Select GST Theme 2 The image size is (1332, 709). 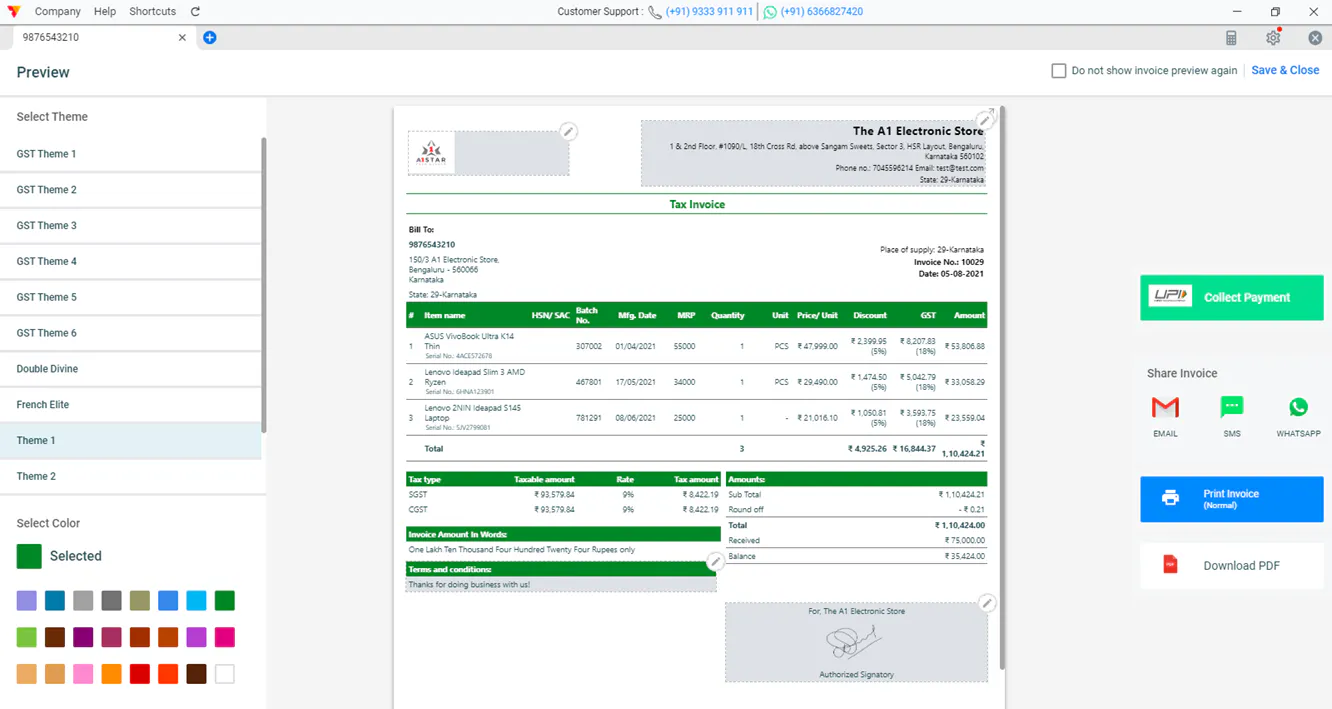[x=130, y=190]
